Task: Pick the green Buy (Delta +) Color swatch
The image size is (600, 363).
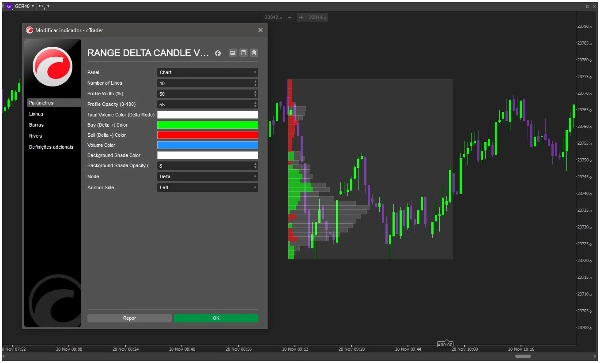Action: coord(207,125)
